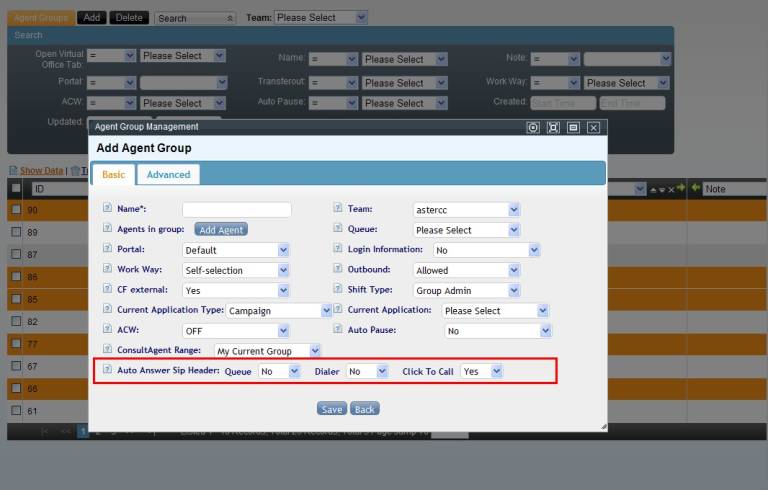Check the row with ID 86
The image size is (768, 490).
pos(16,276)
